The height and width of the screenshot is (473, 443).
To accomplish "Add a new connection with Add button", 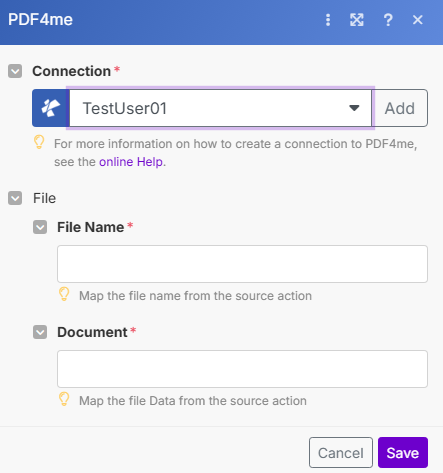I will point(400,108).
